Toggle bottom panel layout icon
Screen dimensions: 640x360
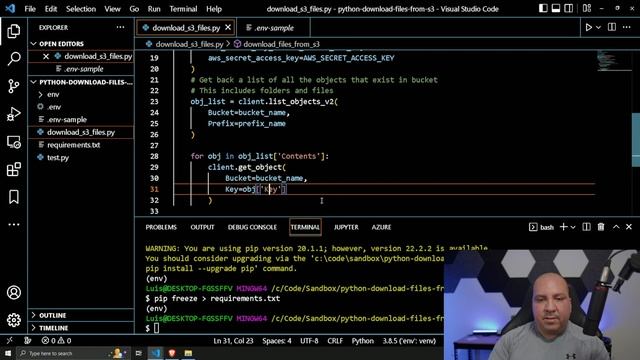tap(556, 9)
